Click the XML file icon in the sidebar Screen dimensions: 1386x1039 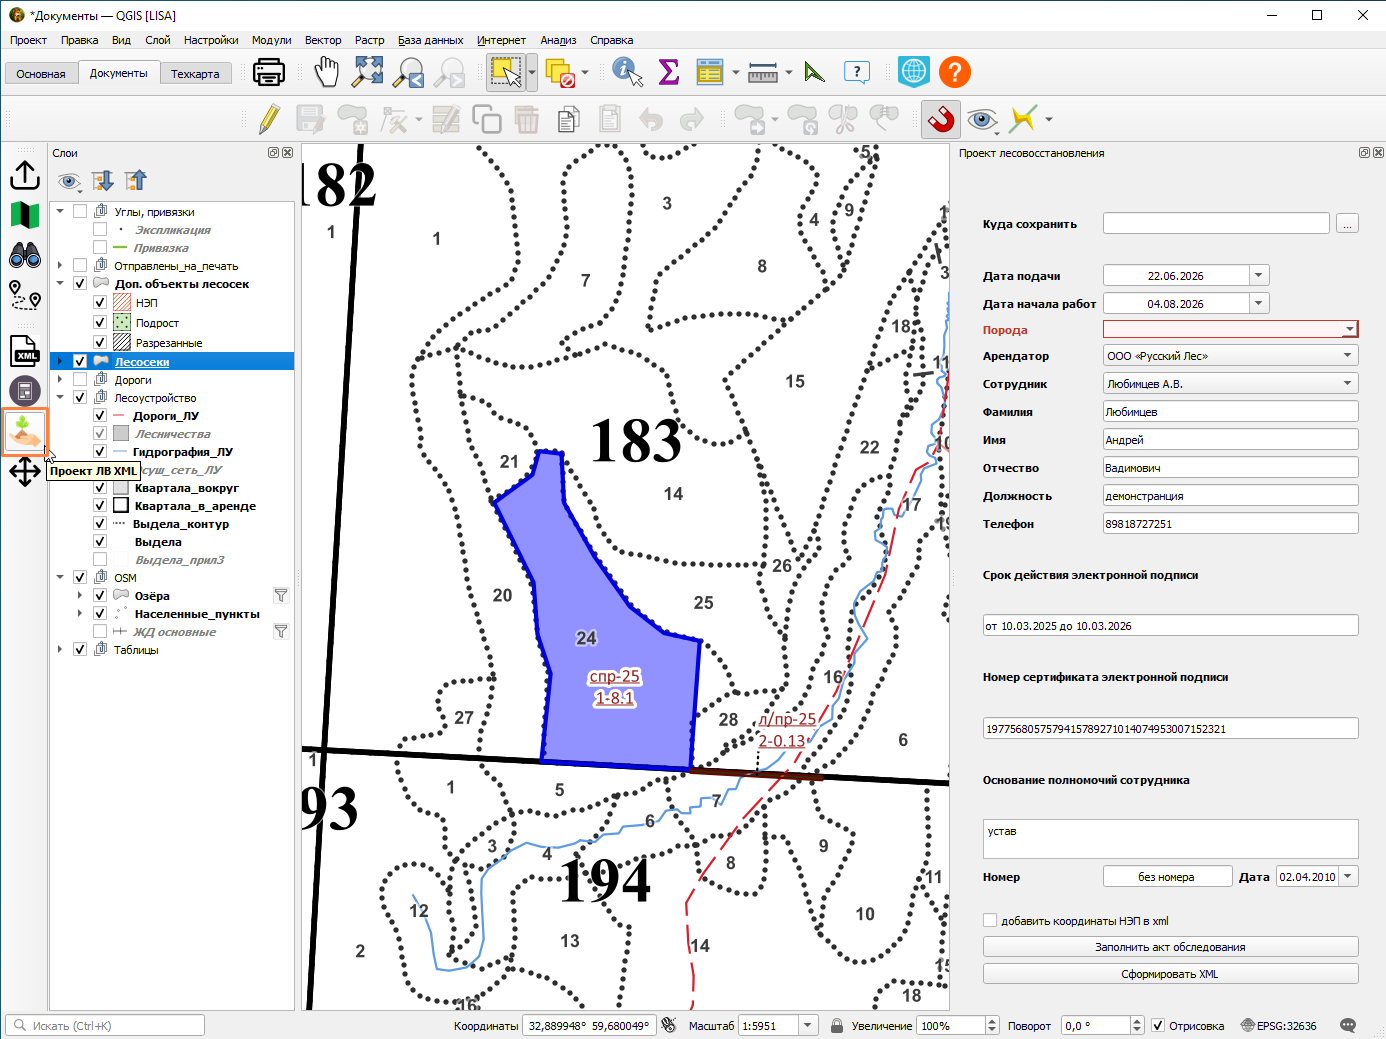[x=25, y=351]
